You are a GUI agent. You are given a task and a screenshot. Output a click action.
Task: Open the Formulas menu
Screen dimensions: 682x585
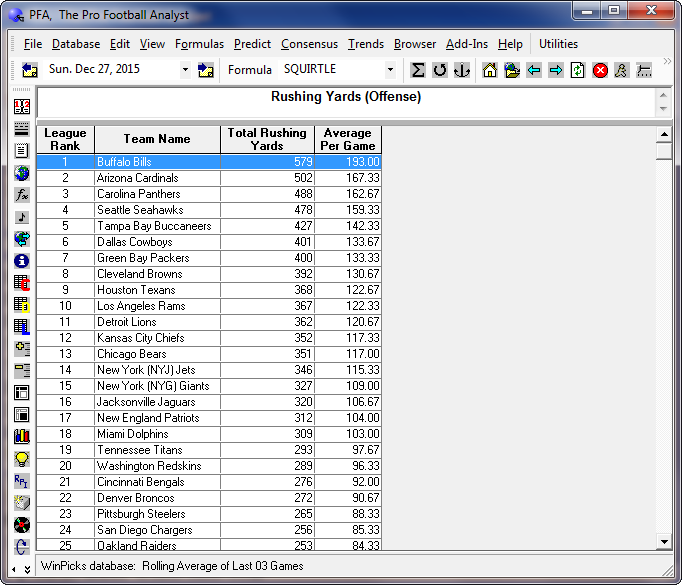tap(199, 44)
